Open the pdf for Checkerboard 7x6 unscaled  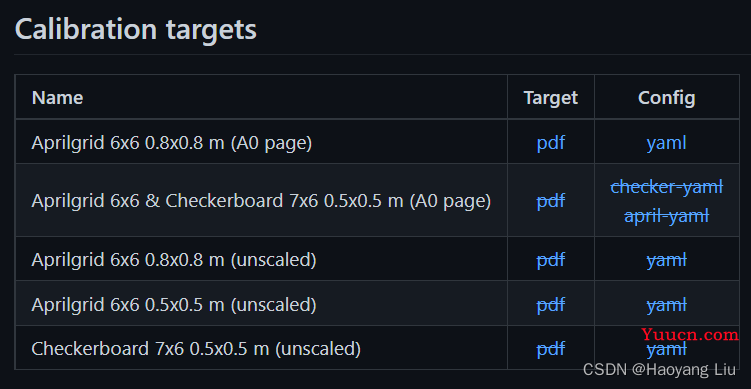tap(551, 349)
